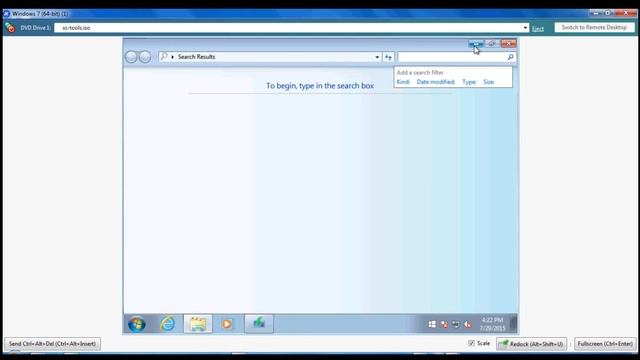Click Switch to Remote Desktop button
The width and height of the screenshot is (640, 360).
pyautogui.click(x=594, y=27)
